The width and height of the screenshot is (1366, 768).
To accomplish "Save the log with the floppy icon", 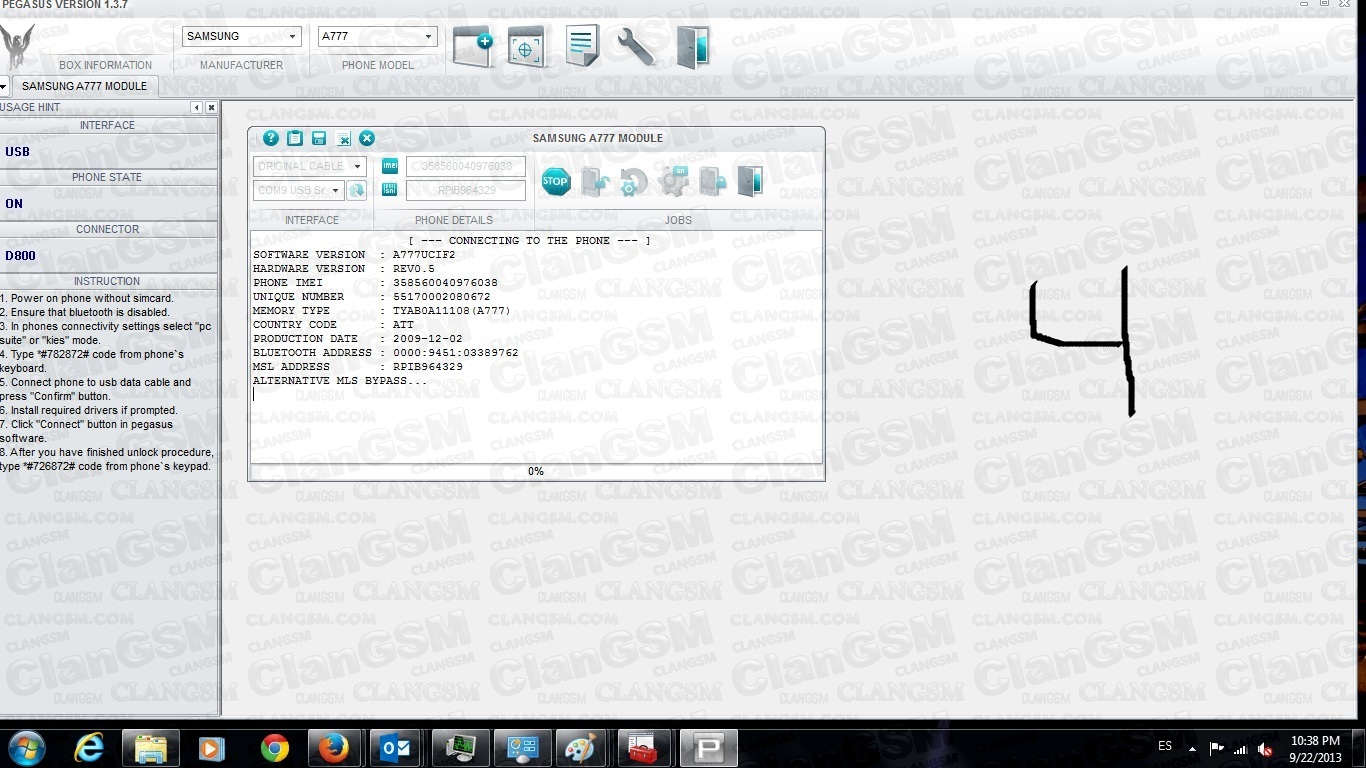I will (319, 139).
